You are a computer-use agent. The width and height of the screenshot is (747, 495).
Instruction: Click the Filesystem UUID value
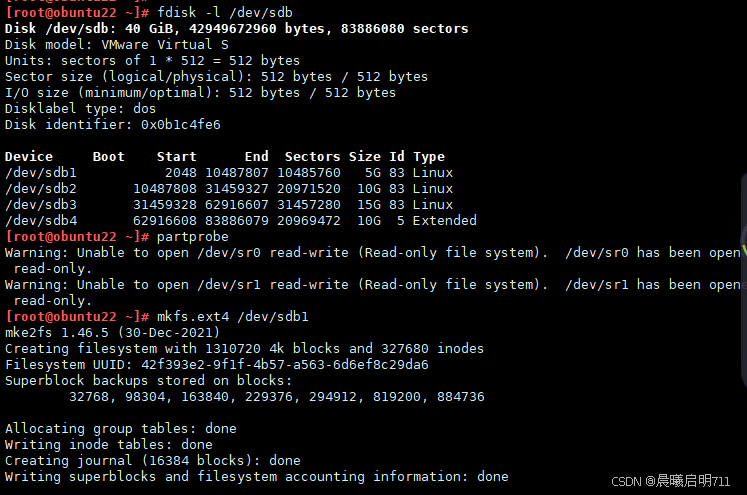284,364
